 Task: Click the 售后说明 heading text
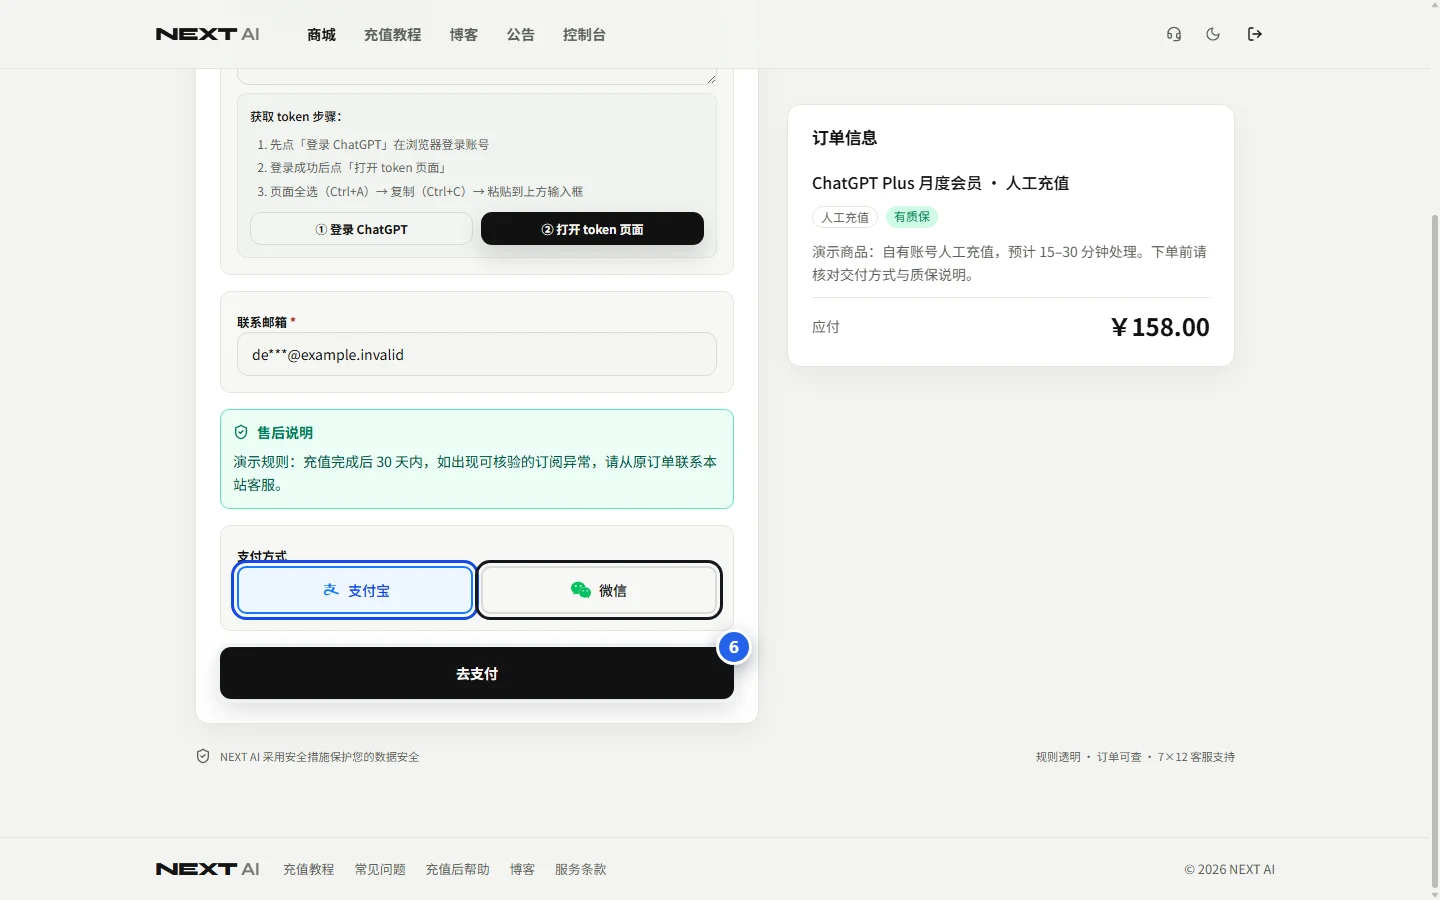(285, 432)
